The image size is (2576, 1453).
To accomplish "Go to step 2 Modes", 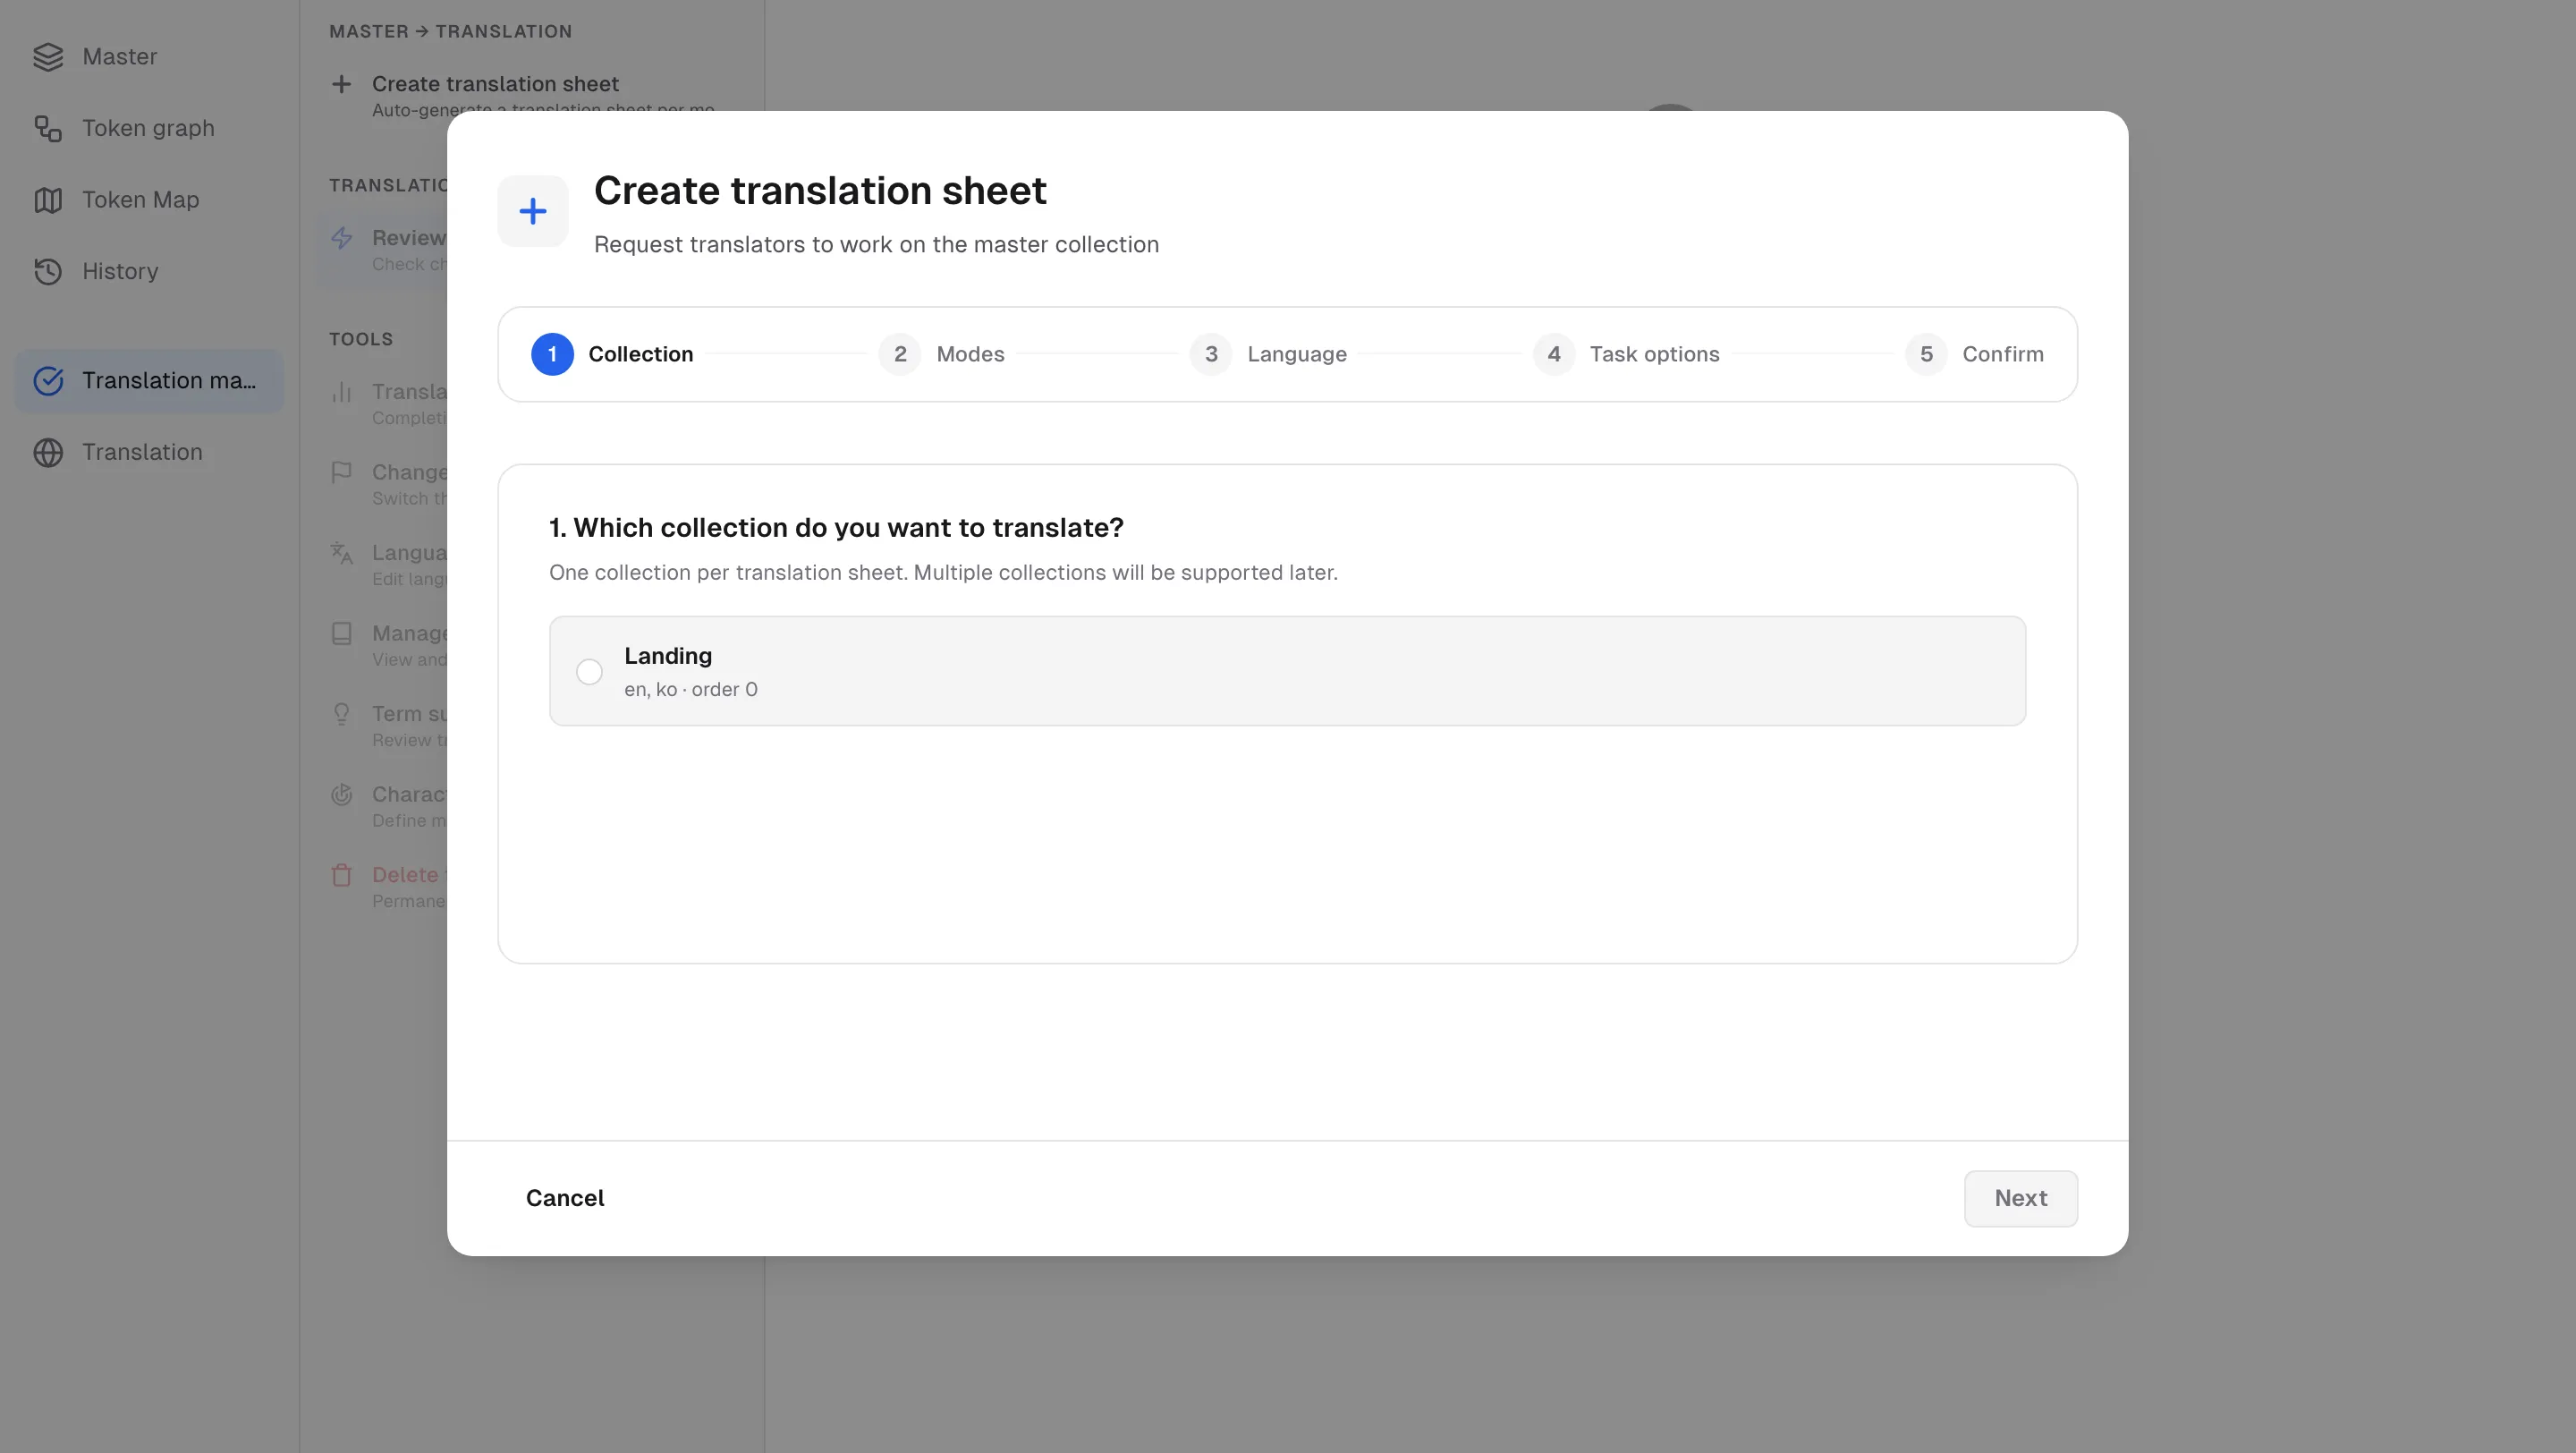I will (x=942, y=354).
